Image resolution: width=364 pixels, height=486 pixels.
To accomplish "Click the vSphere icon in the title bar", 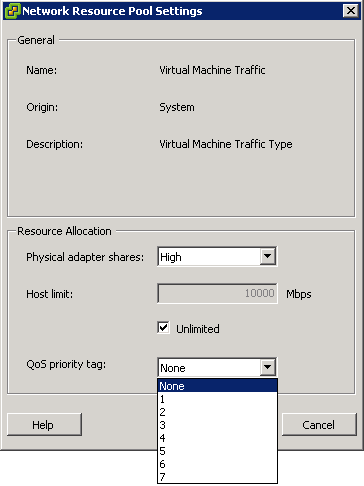I will coord(12,11).
